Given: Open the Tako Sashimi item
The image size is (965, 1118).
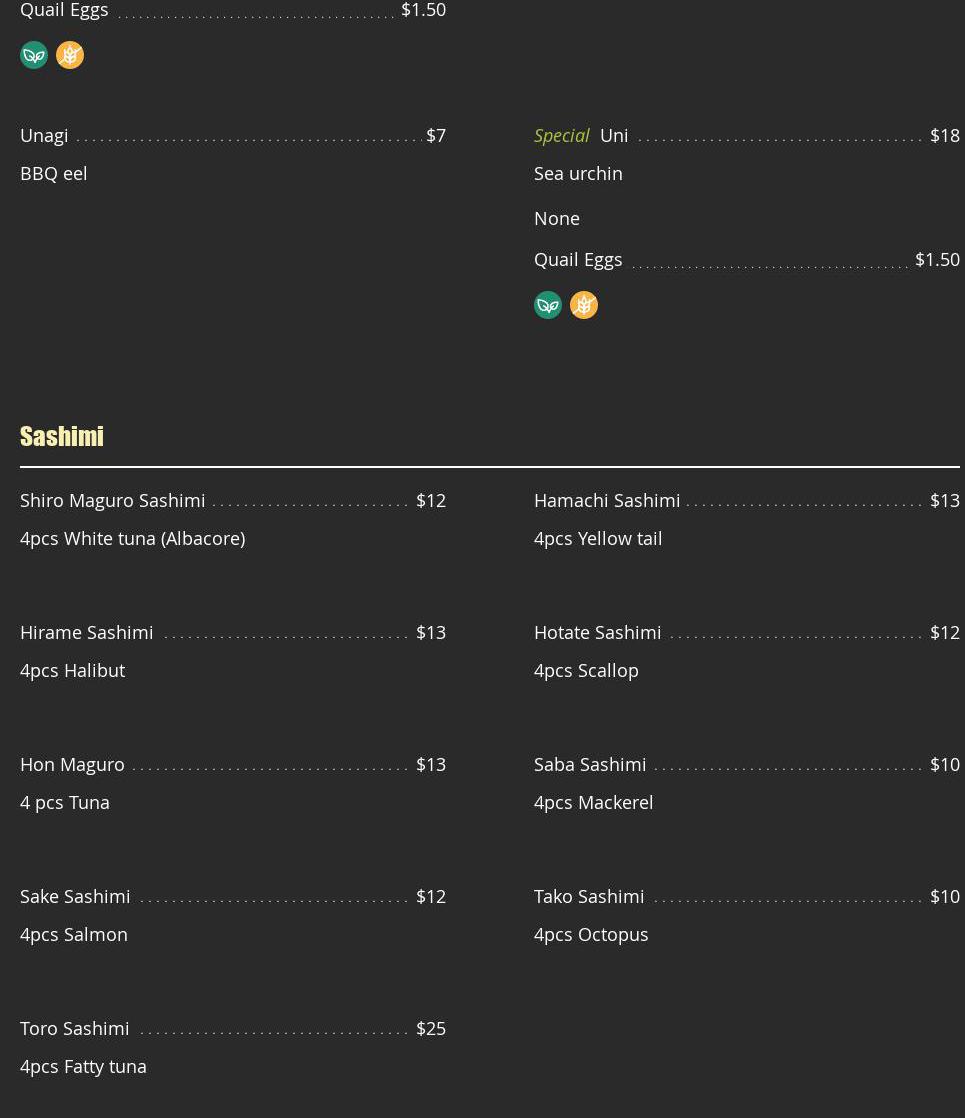Looking at the screenshot, I should (589, 896).
